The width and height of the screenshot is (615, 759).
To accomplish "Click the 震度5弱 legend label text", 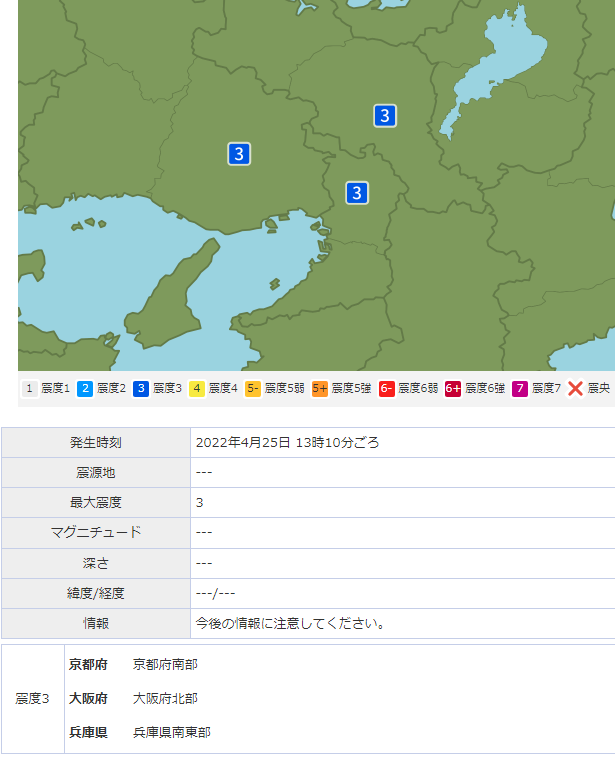I will [285, 388].
